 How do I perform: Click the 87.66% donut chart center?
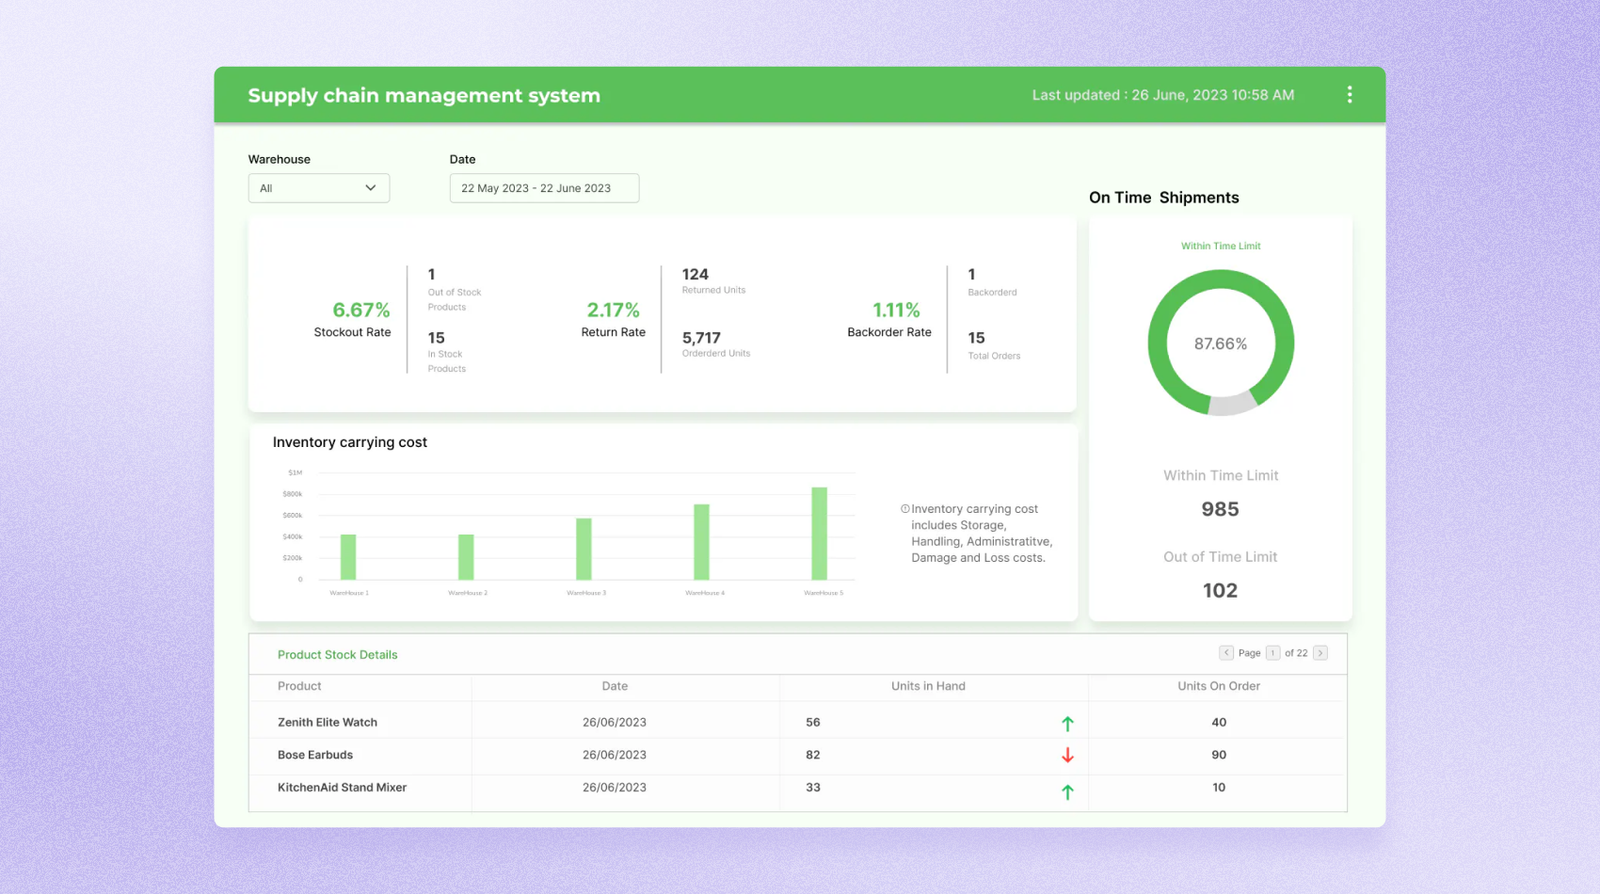[x=1220, y=343]
